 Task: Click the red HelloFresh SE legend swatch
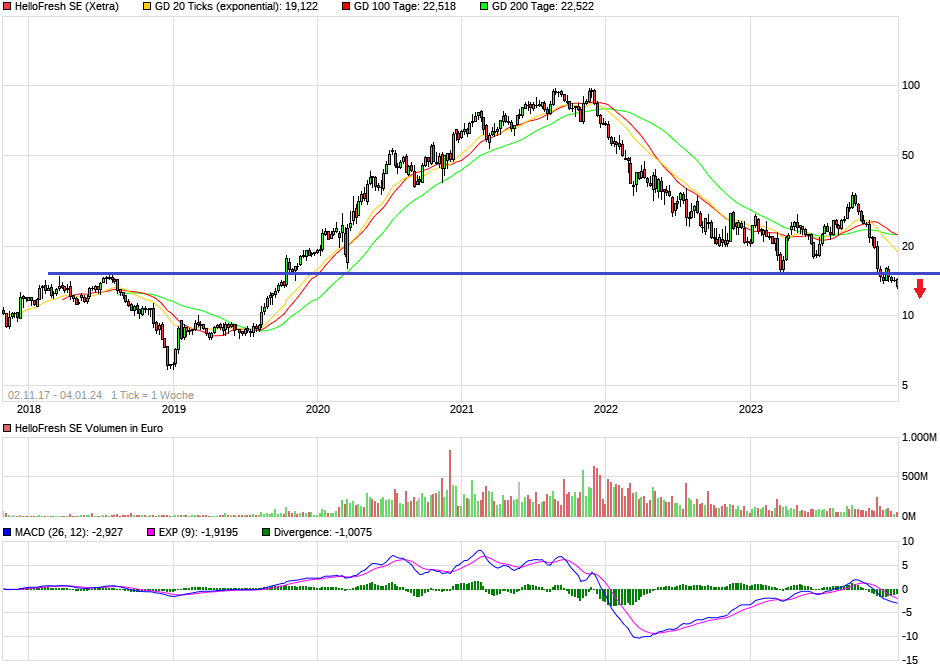pos(7,7)
